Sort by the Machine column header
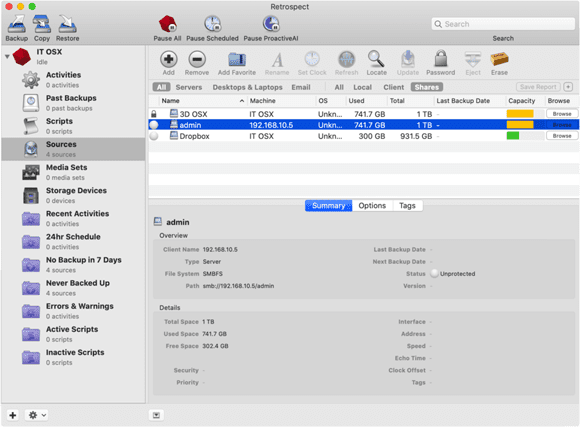The height and width of the screenshot is (427, 580). [x=281, y=101]
